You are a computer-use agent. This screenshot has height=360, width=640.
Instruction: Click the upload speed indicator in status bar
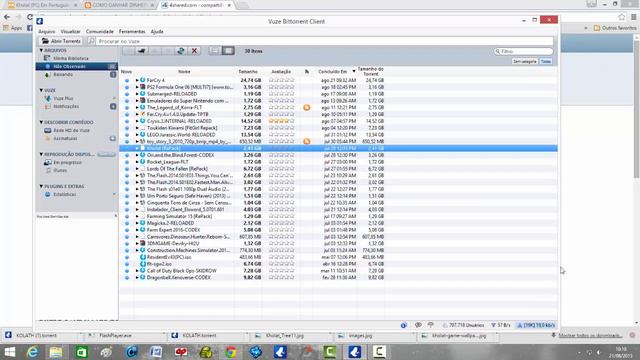[536, 325]
